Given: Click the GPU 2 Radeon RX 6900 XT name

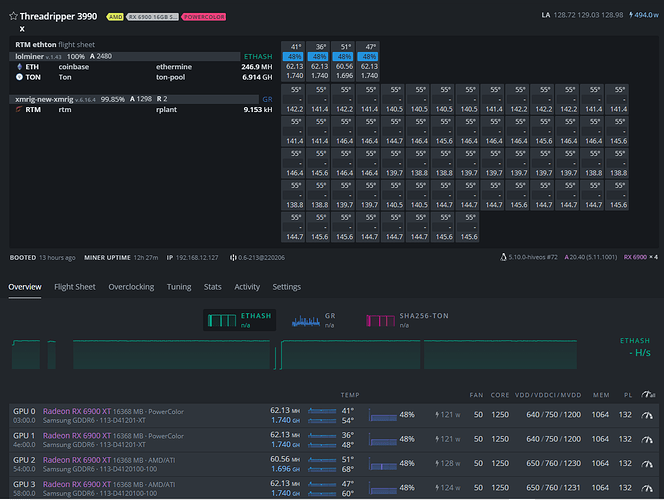Looking at the screenshot, I should tap(77, 460).
